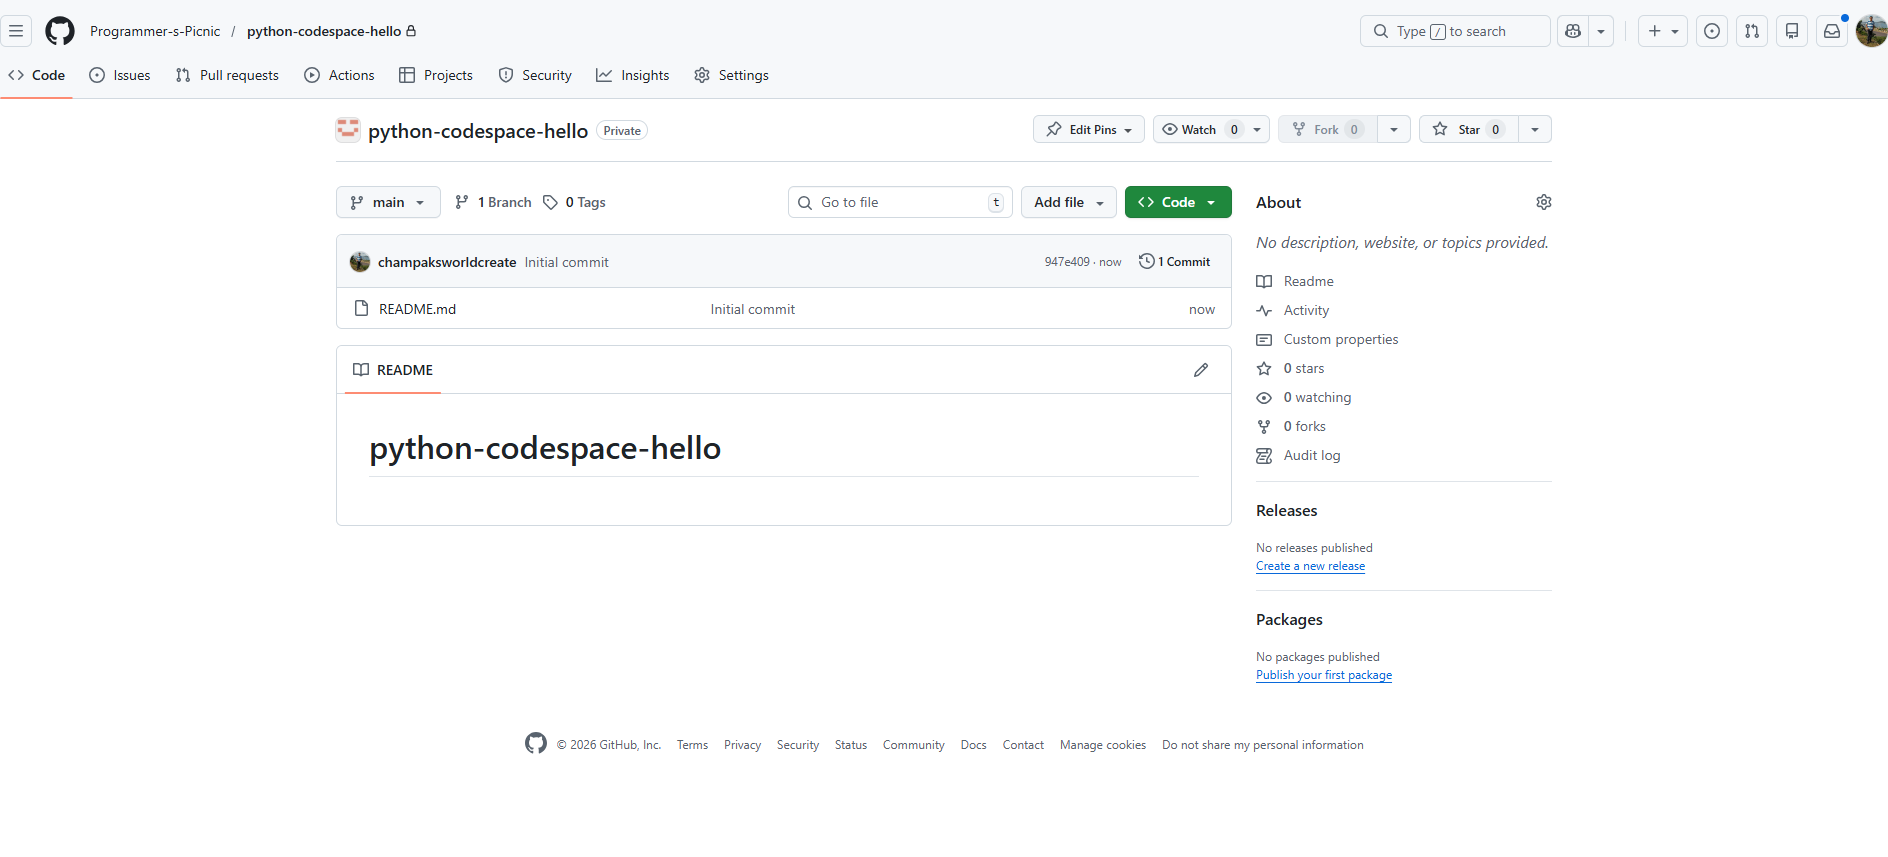1888x857 pixels.
Task: Open the latest Initial commit message link
Action: [566, 262]
